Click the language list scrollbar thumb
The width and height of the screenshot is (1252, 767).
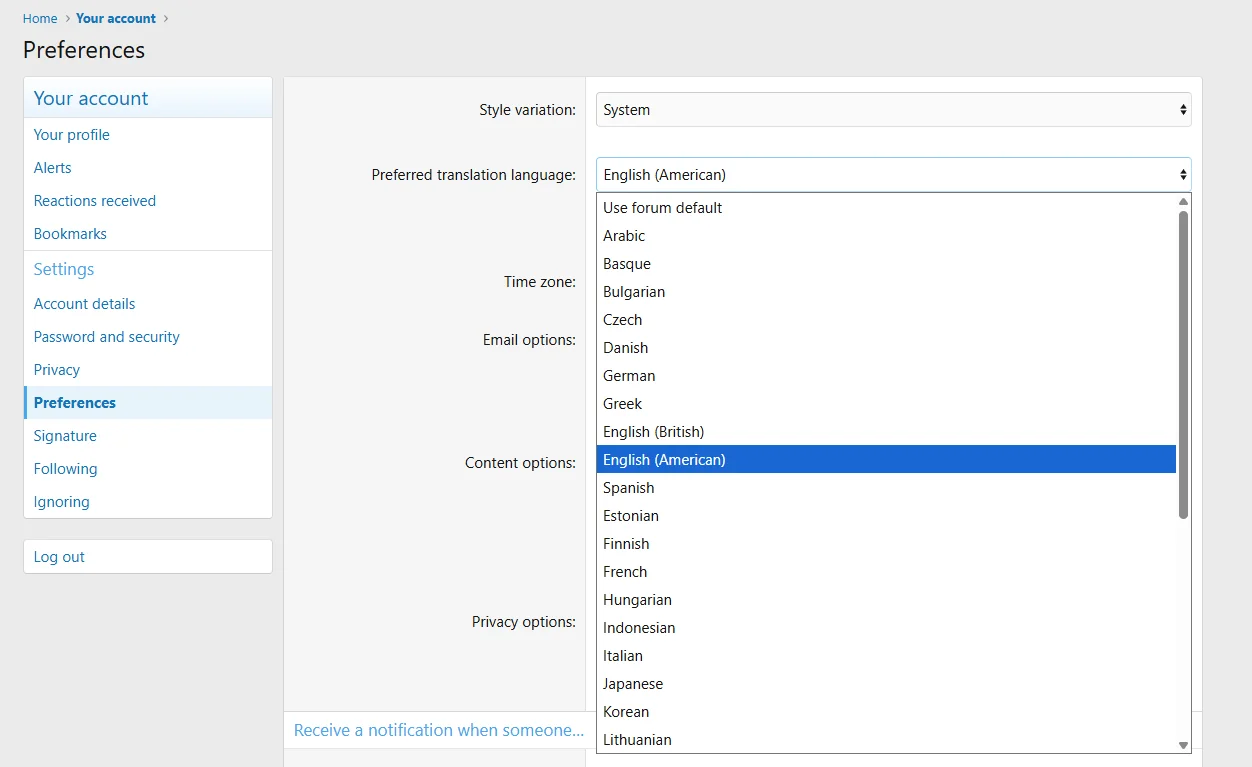(x=1183, y=365)
